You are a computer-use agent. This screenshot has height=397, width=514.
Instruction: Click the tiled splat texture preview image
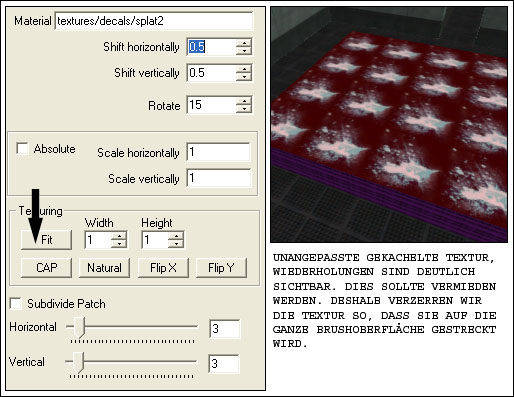coord(389,124)
